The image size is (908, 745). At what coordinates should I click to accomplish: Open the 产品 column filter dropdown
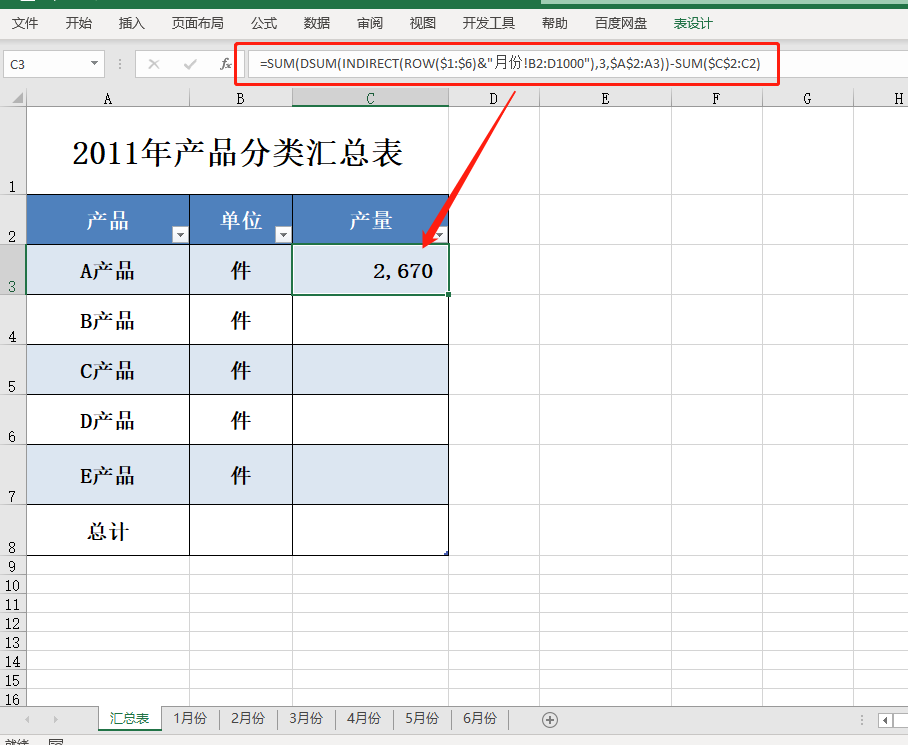click(x=180, y=234)
